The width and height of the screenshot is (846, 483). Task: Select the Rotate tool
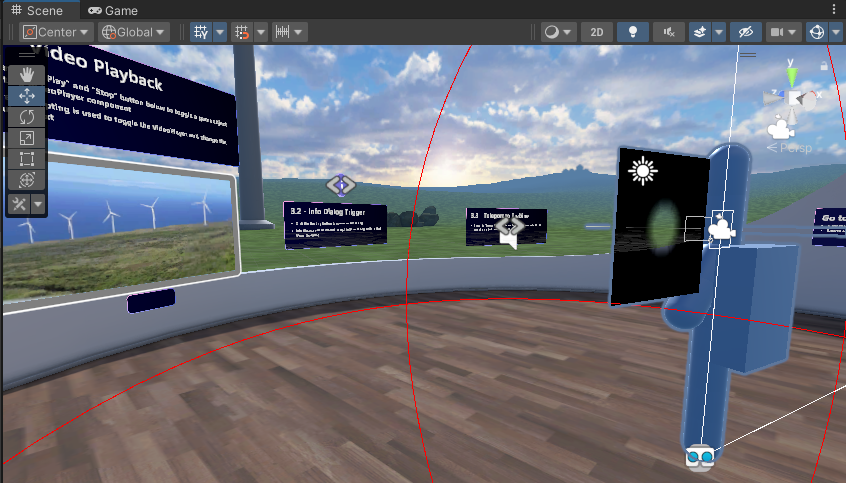click(x=26, y=117)
